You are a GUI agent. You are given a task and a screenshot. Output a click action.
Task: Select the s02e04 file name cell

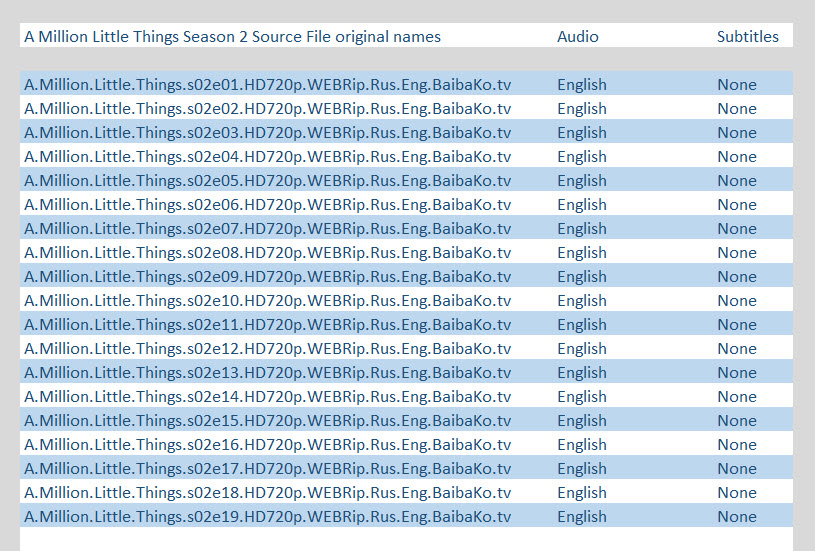click(268, 156)
